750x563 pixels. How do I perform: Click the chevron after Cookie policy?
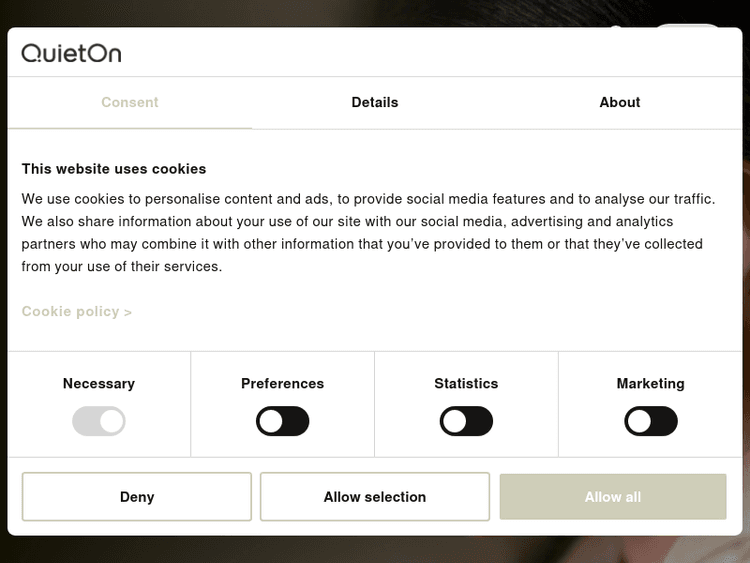[x=128, y=312]
